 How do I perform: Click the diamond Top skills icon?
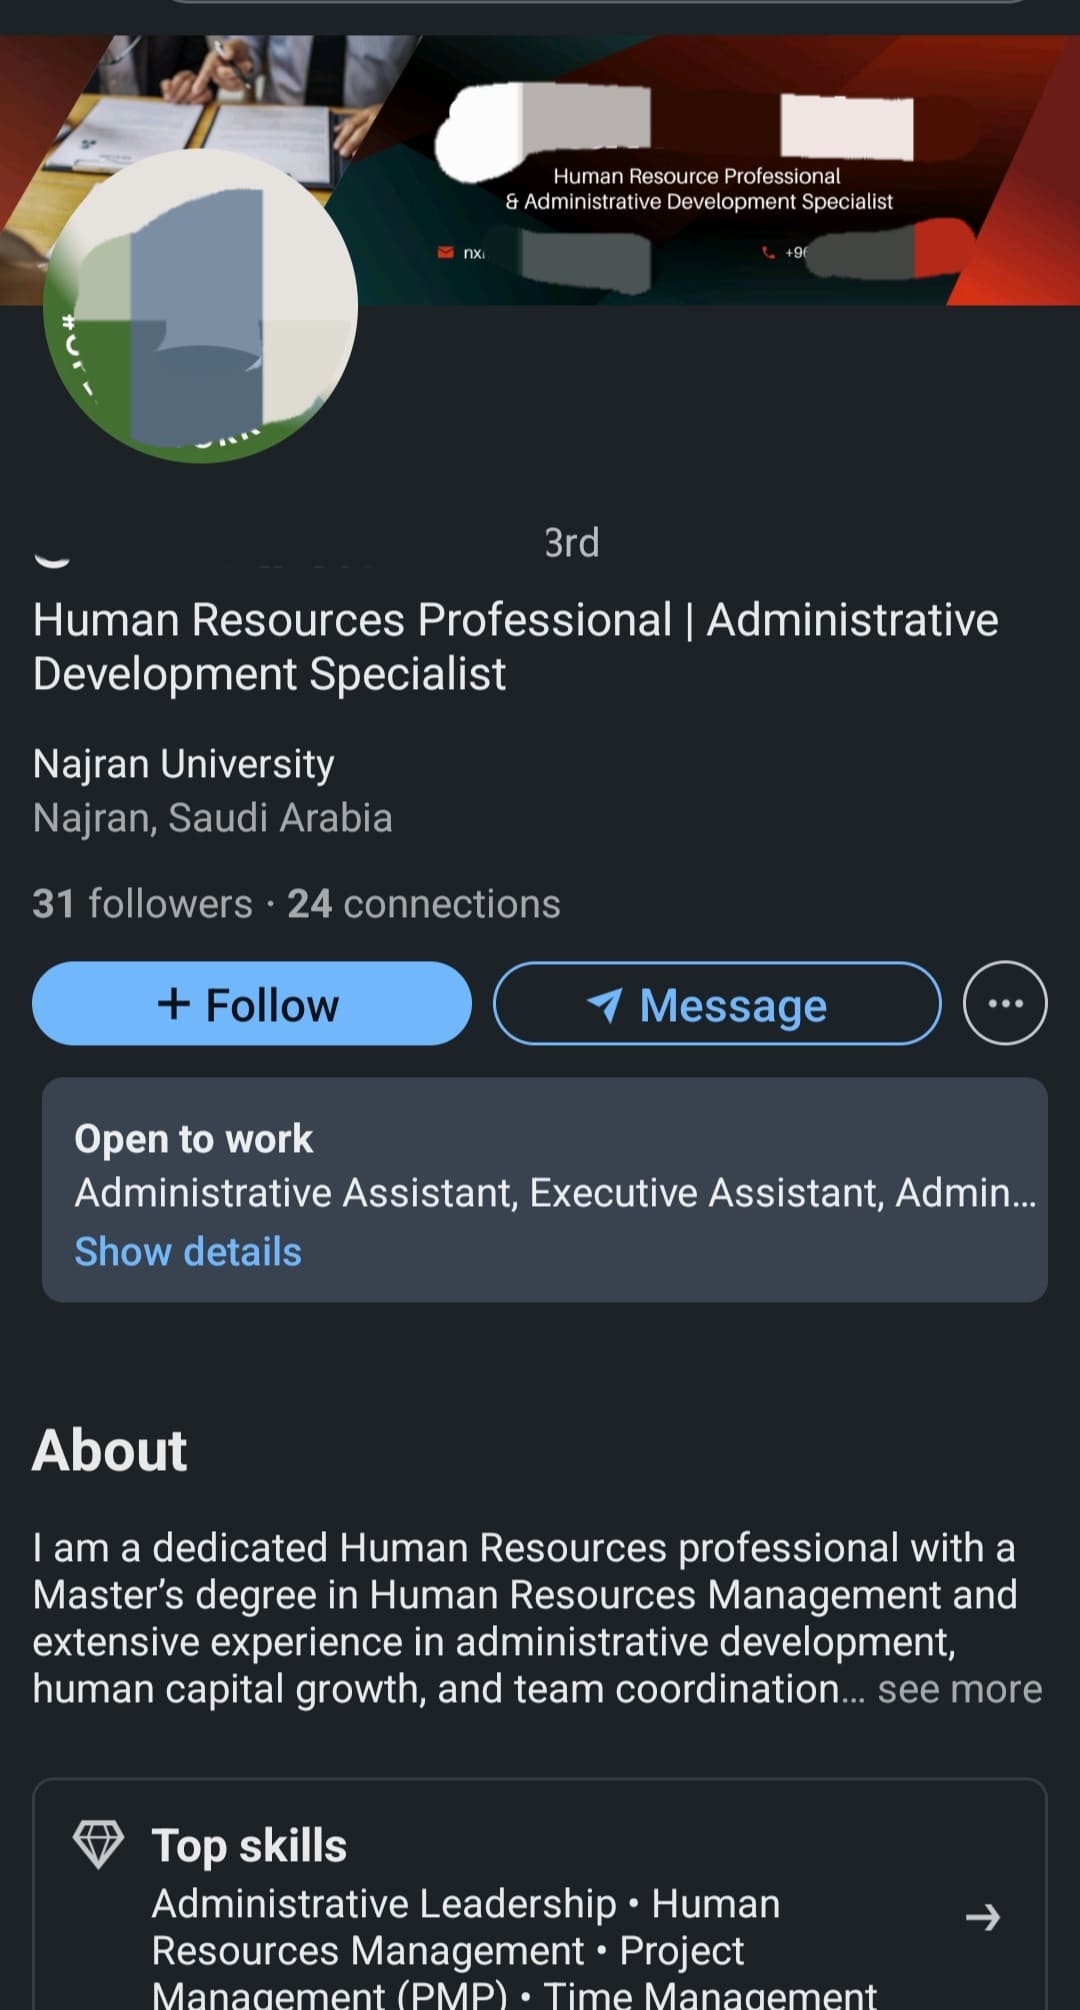point(98,1844)
